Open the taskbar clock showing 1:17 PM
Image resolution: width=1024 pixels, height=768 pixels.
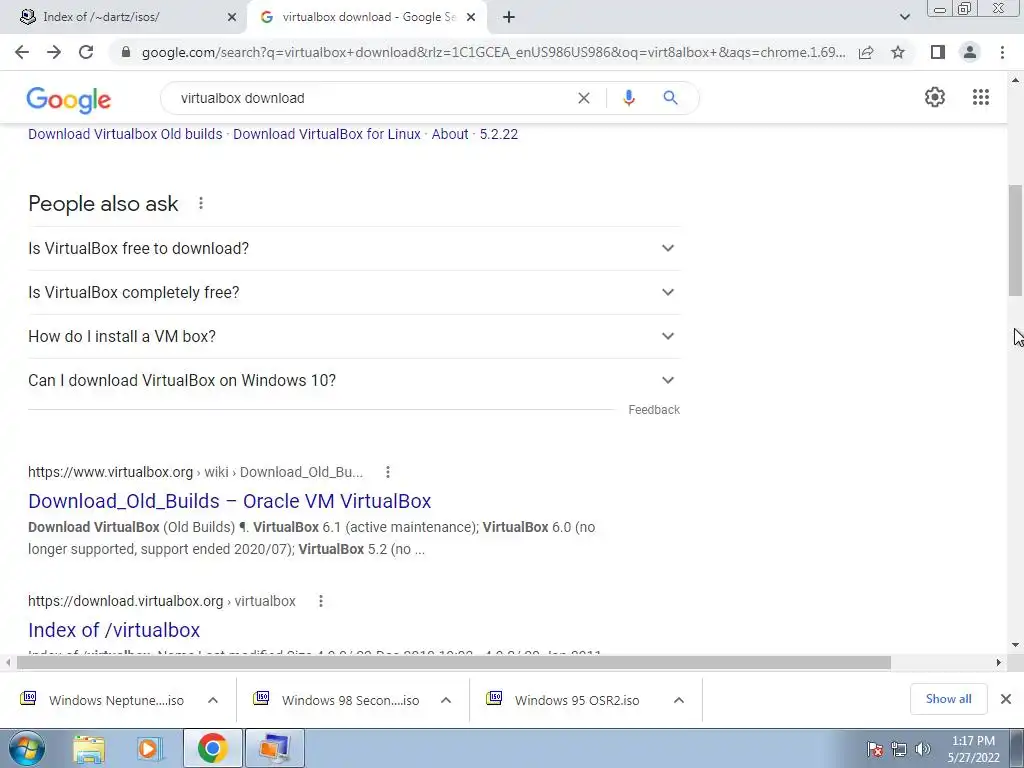pyautogui.click(x=973, y=749)
